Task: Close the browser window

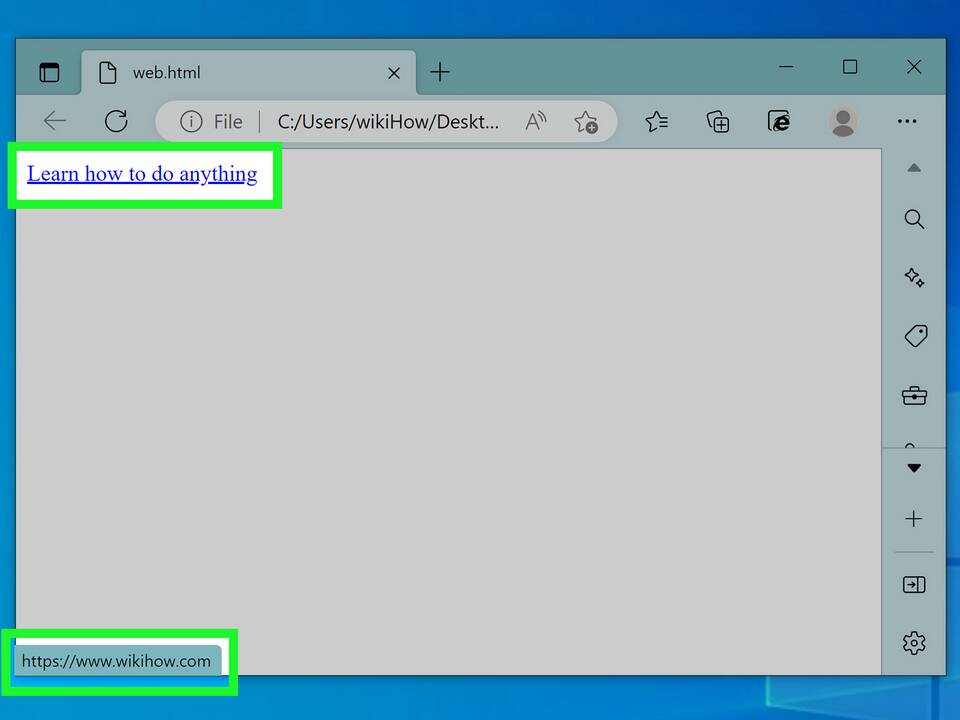Action: tap(913, 66)
